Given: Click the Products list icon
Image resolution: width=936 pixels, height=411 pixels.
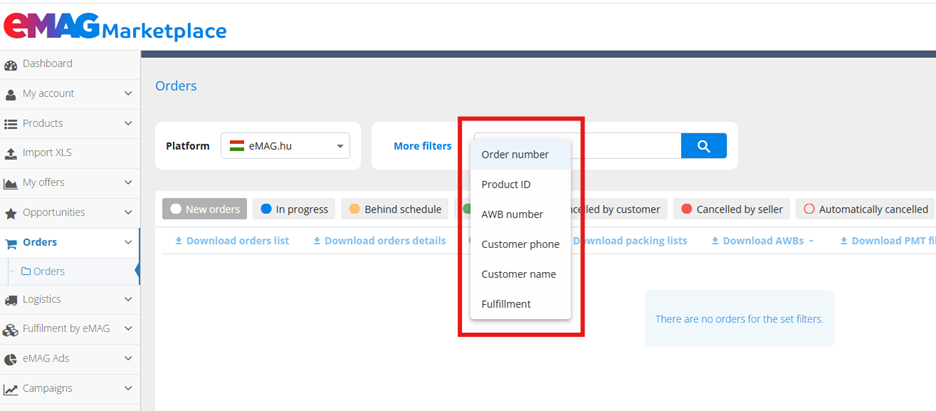Looking at the screenshot, I should click(x=11, y=124).
